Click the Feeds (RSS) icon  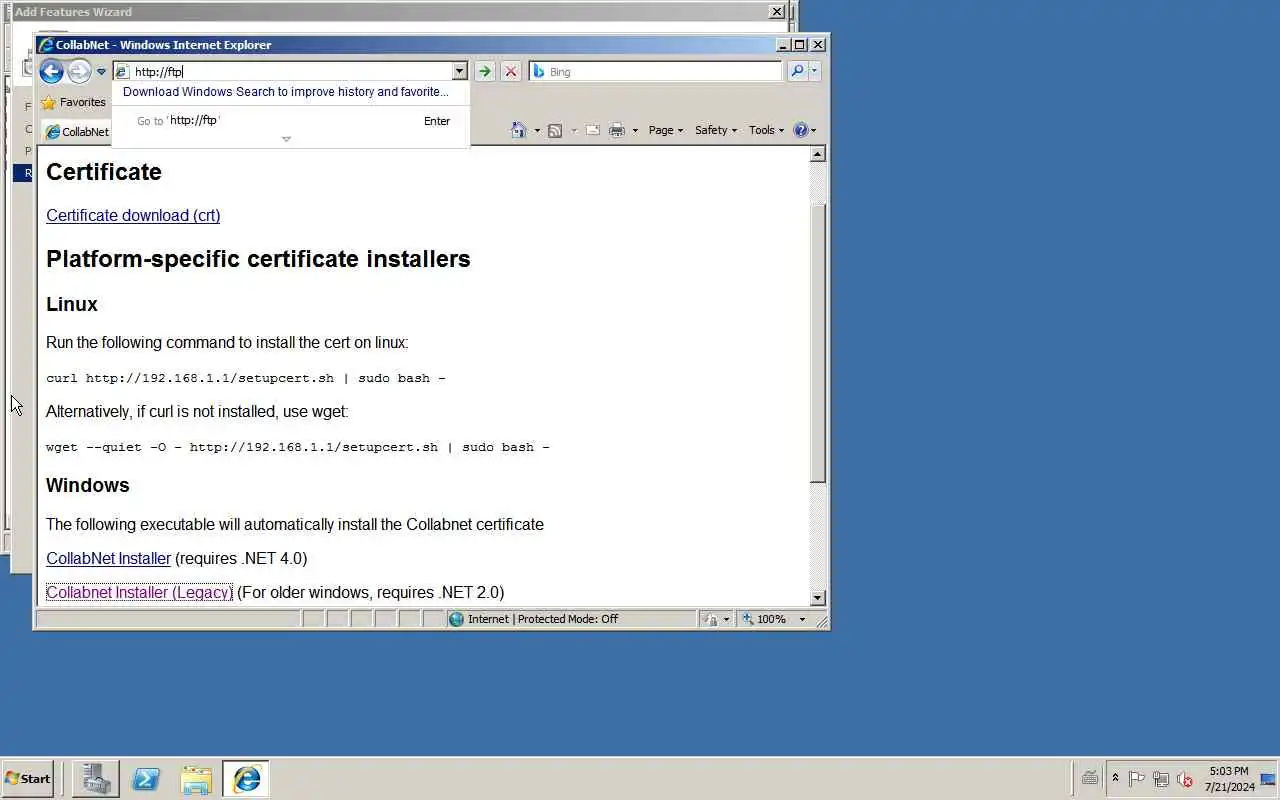click(x=555, y=130)
